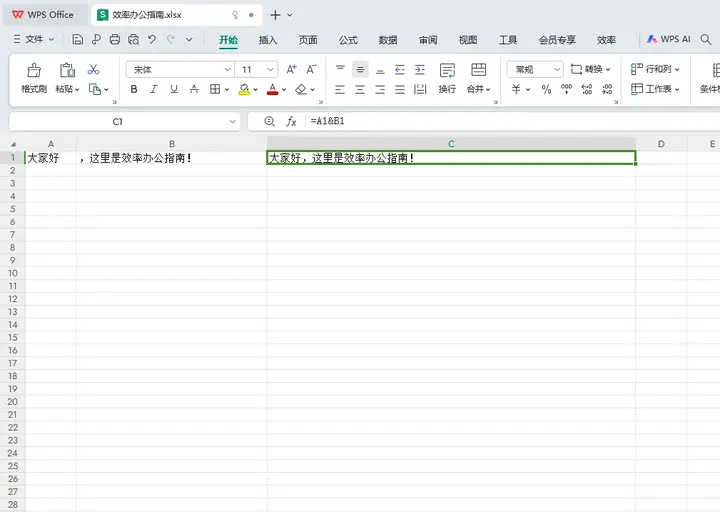Expand font color dropdown arrow

point(284,90)
